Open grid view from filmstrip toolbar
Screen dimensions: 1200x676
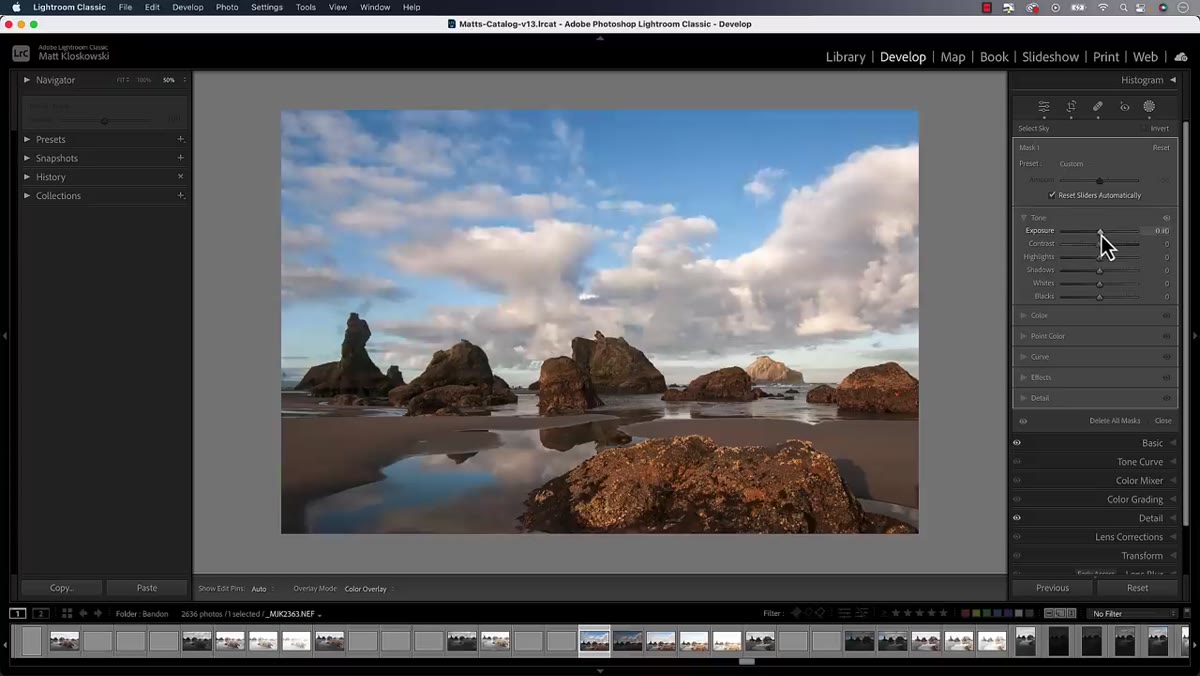67,613
